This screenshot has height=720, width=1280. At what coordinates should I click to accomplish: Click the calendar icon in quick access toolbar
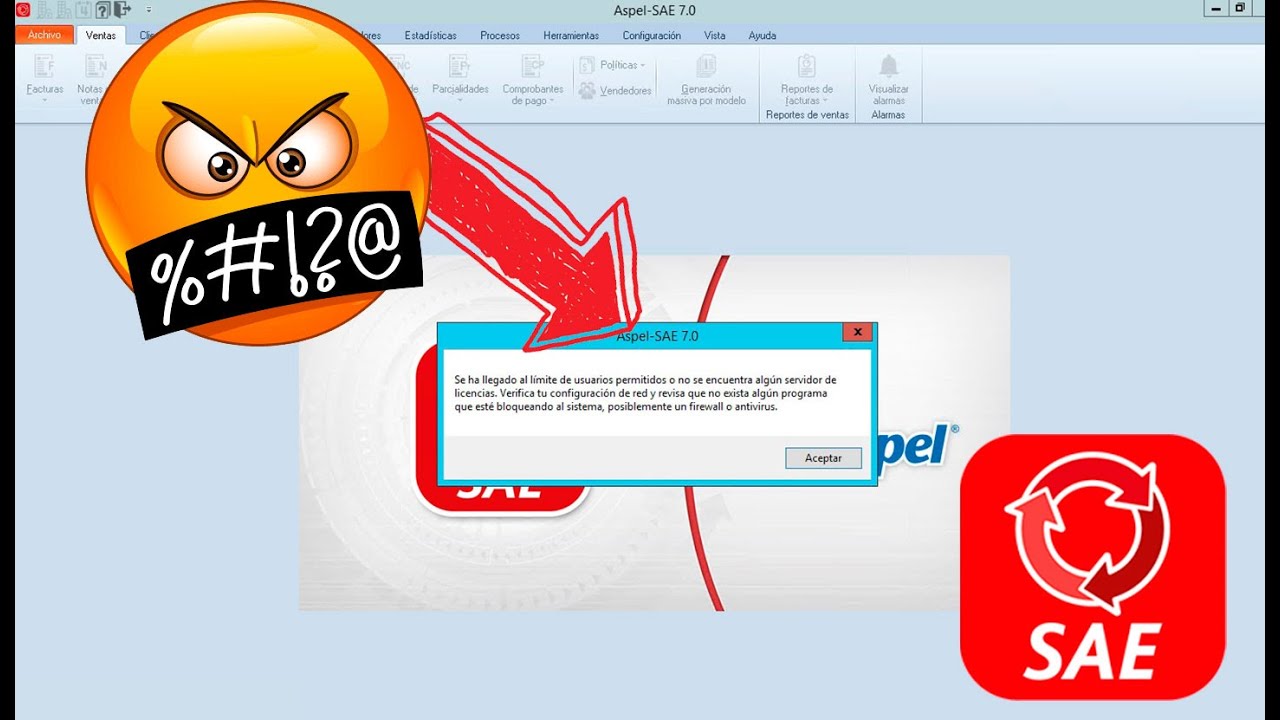click(x=83, y=10)
